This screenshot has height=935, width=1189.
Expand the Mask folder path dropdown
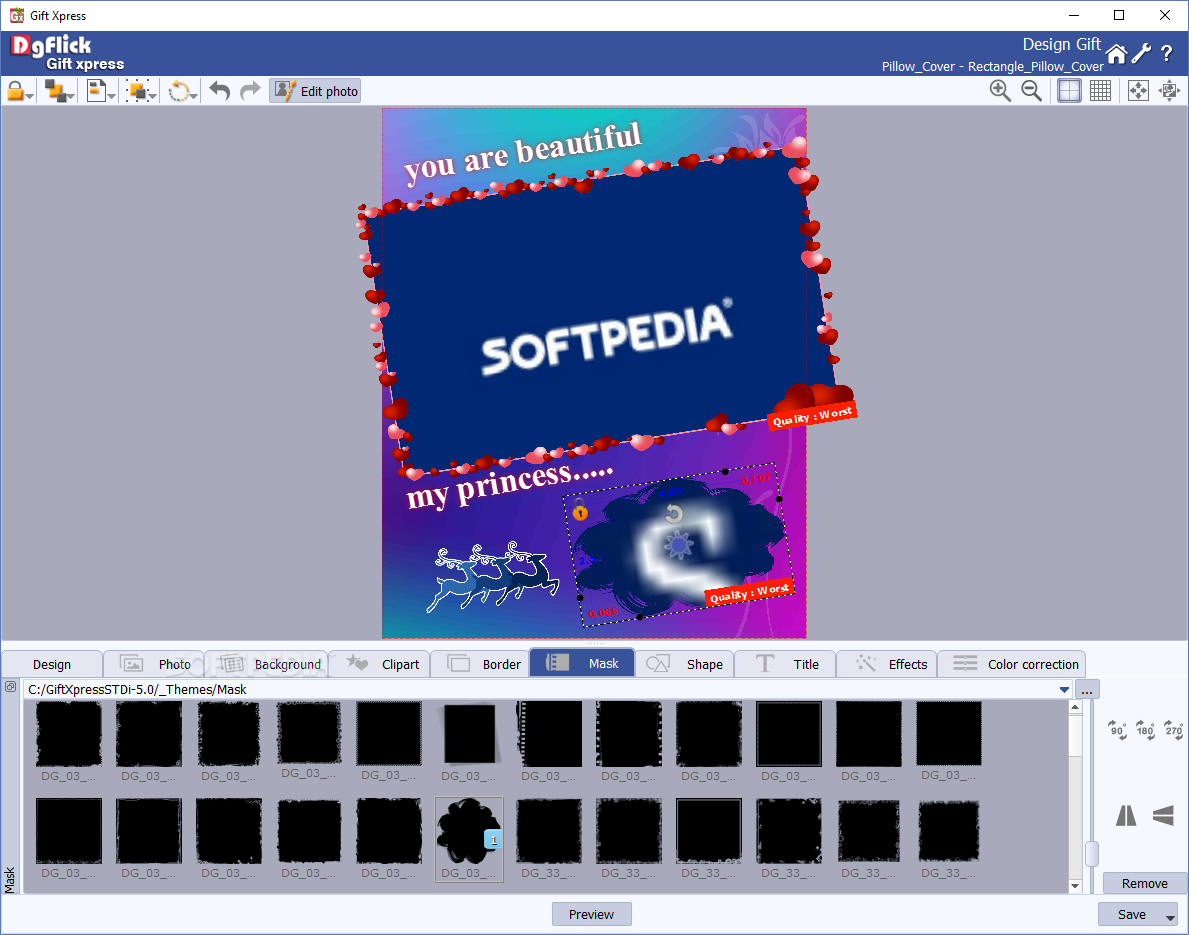(x=1064, y=689)
